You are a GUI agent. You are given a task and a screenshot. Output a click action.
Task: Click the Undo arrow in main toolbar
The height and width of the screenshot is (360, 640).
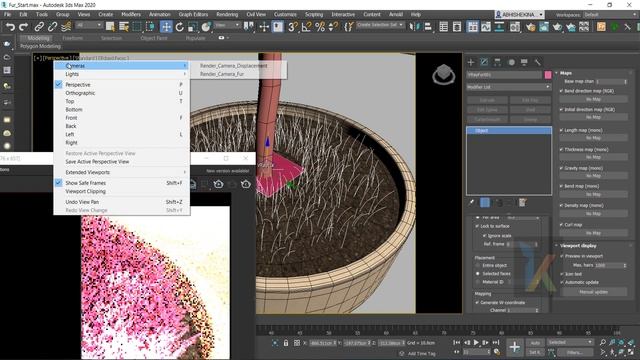click(10, 27)
